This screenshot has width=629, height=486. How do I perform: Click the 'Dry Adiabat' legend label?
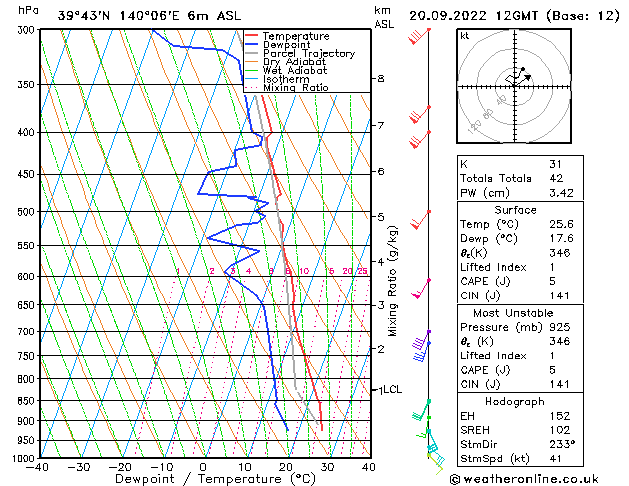tap(294, 62)
